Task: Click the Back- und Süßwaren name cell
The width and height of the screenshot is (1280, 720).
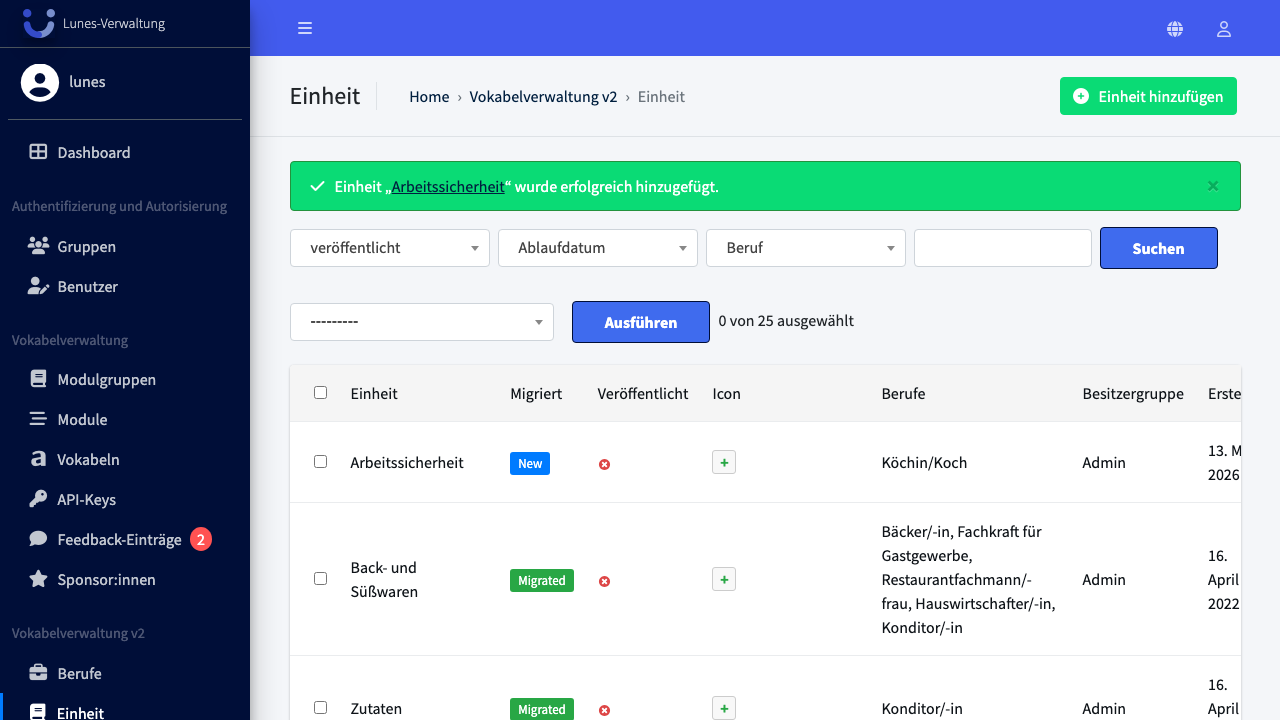Action: click(384, 579)
